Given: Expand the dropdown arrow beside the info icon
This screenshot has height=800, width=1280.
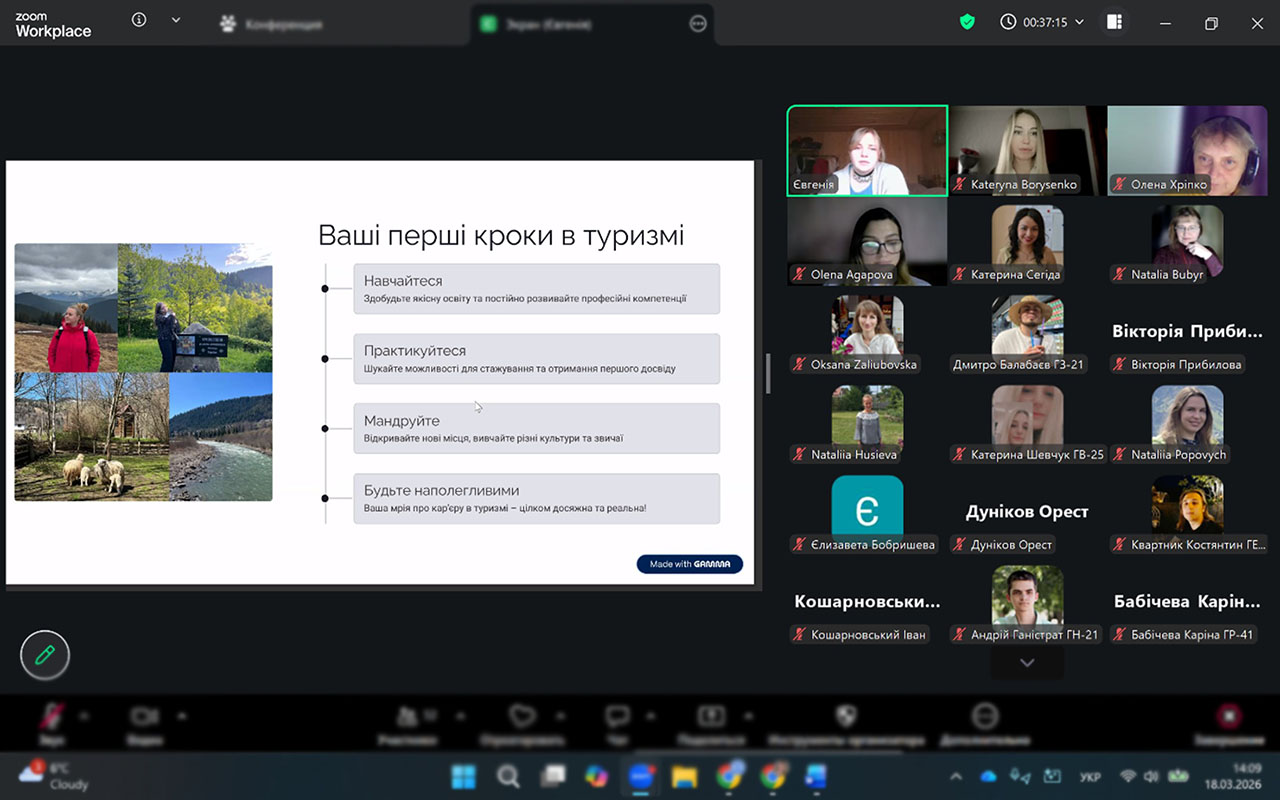Looking at the screenshot, I should [x=176, y=21].
